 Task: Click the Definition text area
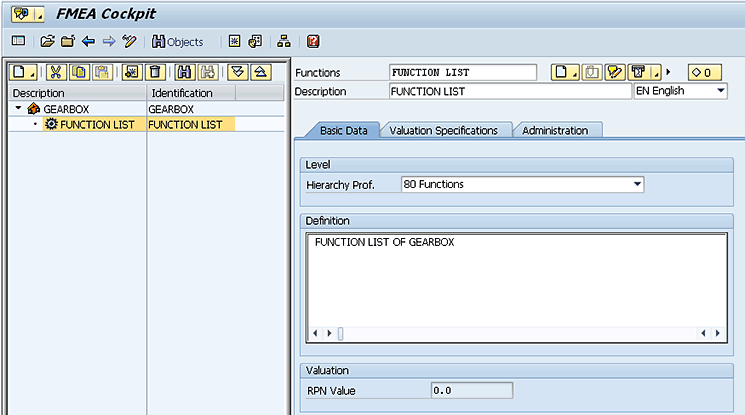coord(516,280)
